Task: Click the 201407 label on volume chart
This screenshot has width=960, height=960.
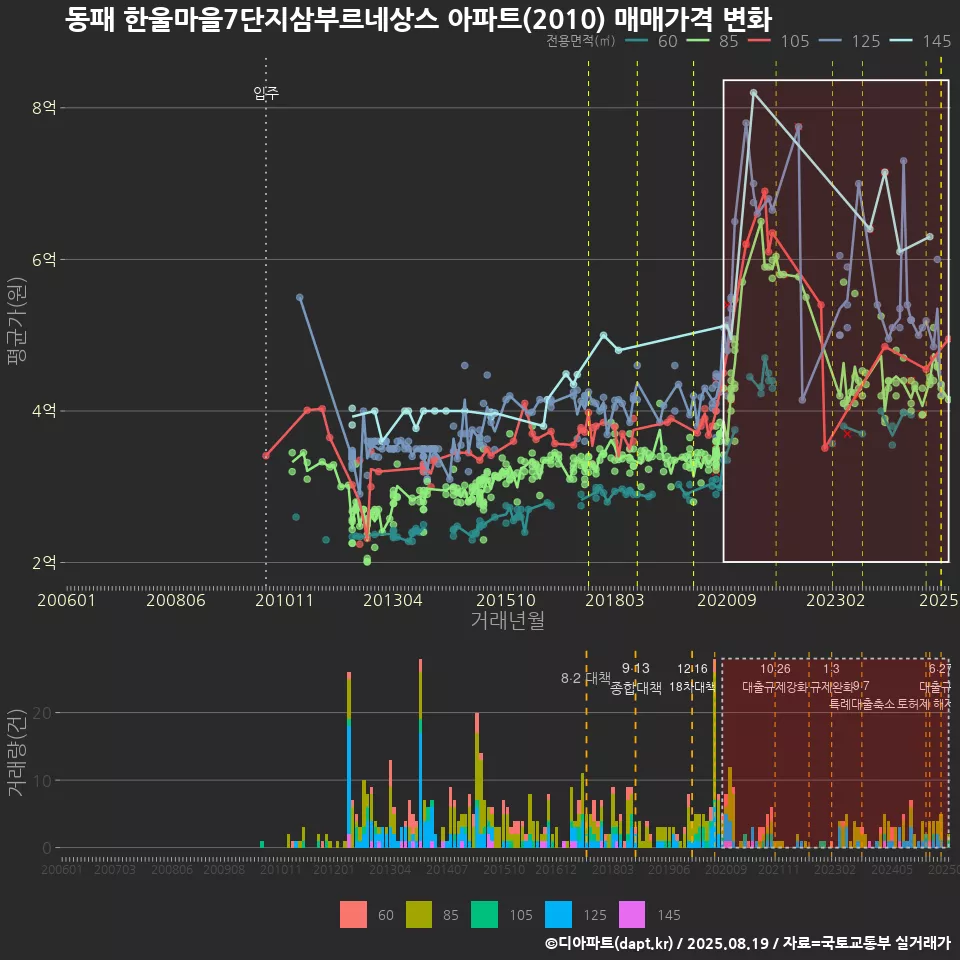Action: tap(447, 870)
